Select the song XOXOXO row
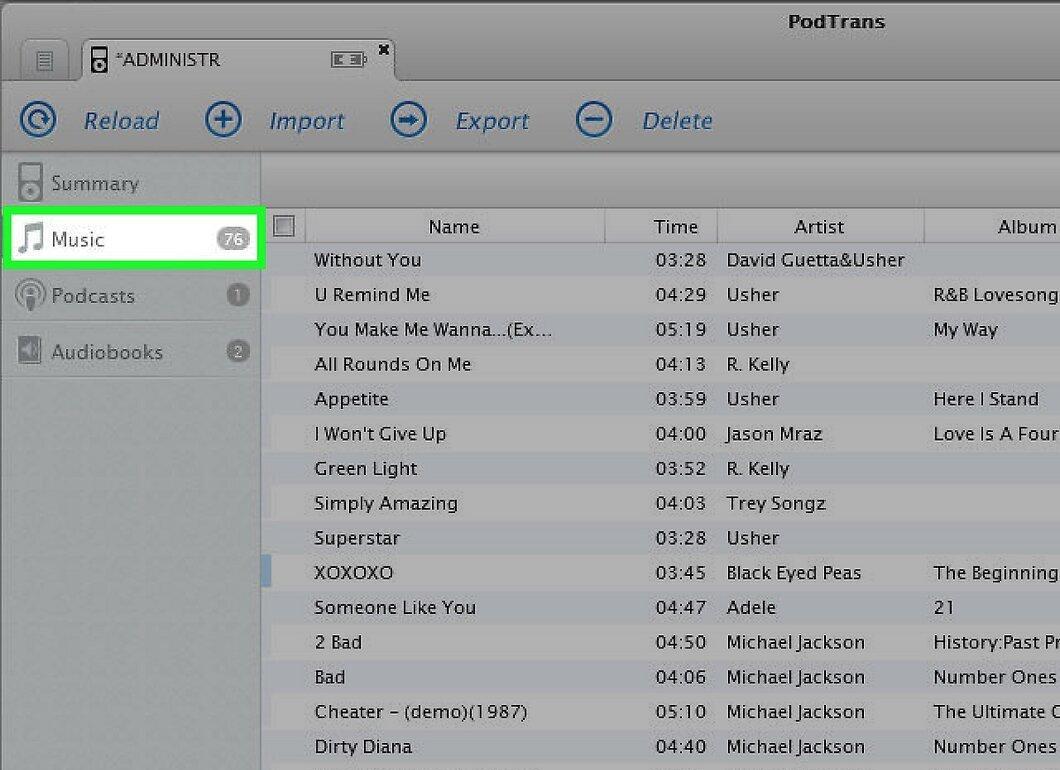 click(660, 573)
